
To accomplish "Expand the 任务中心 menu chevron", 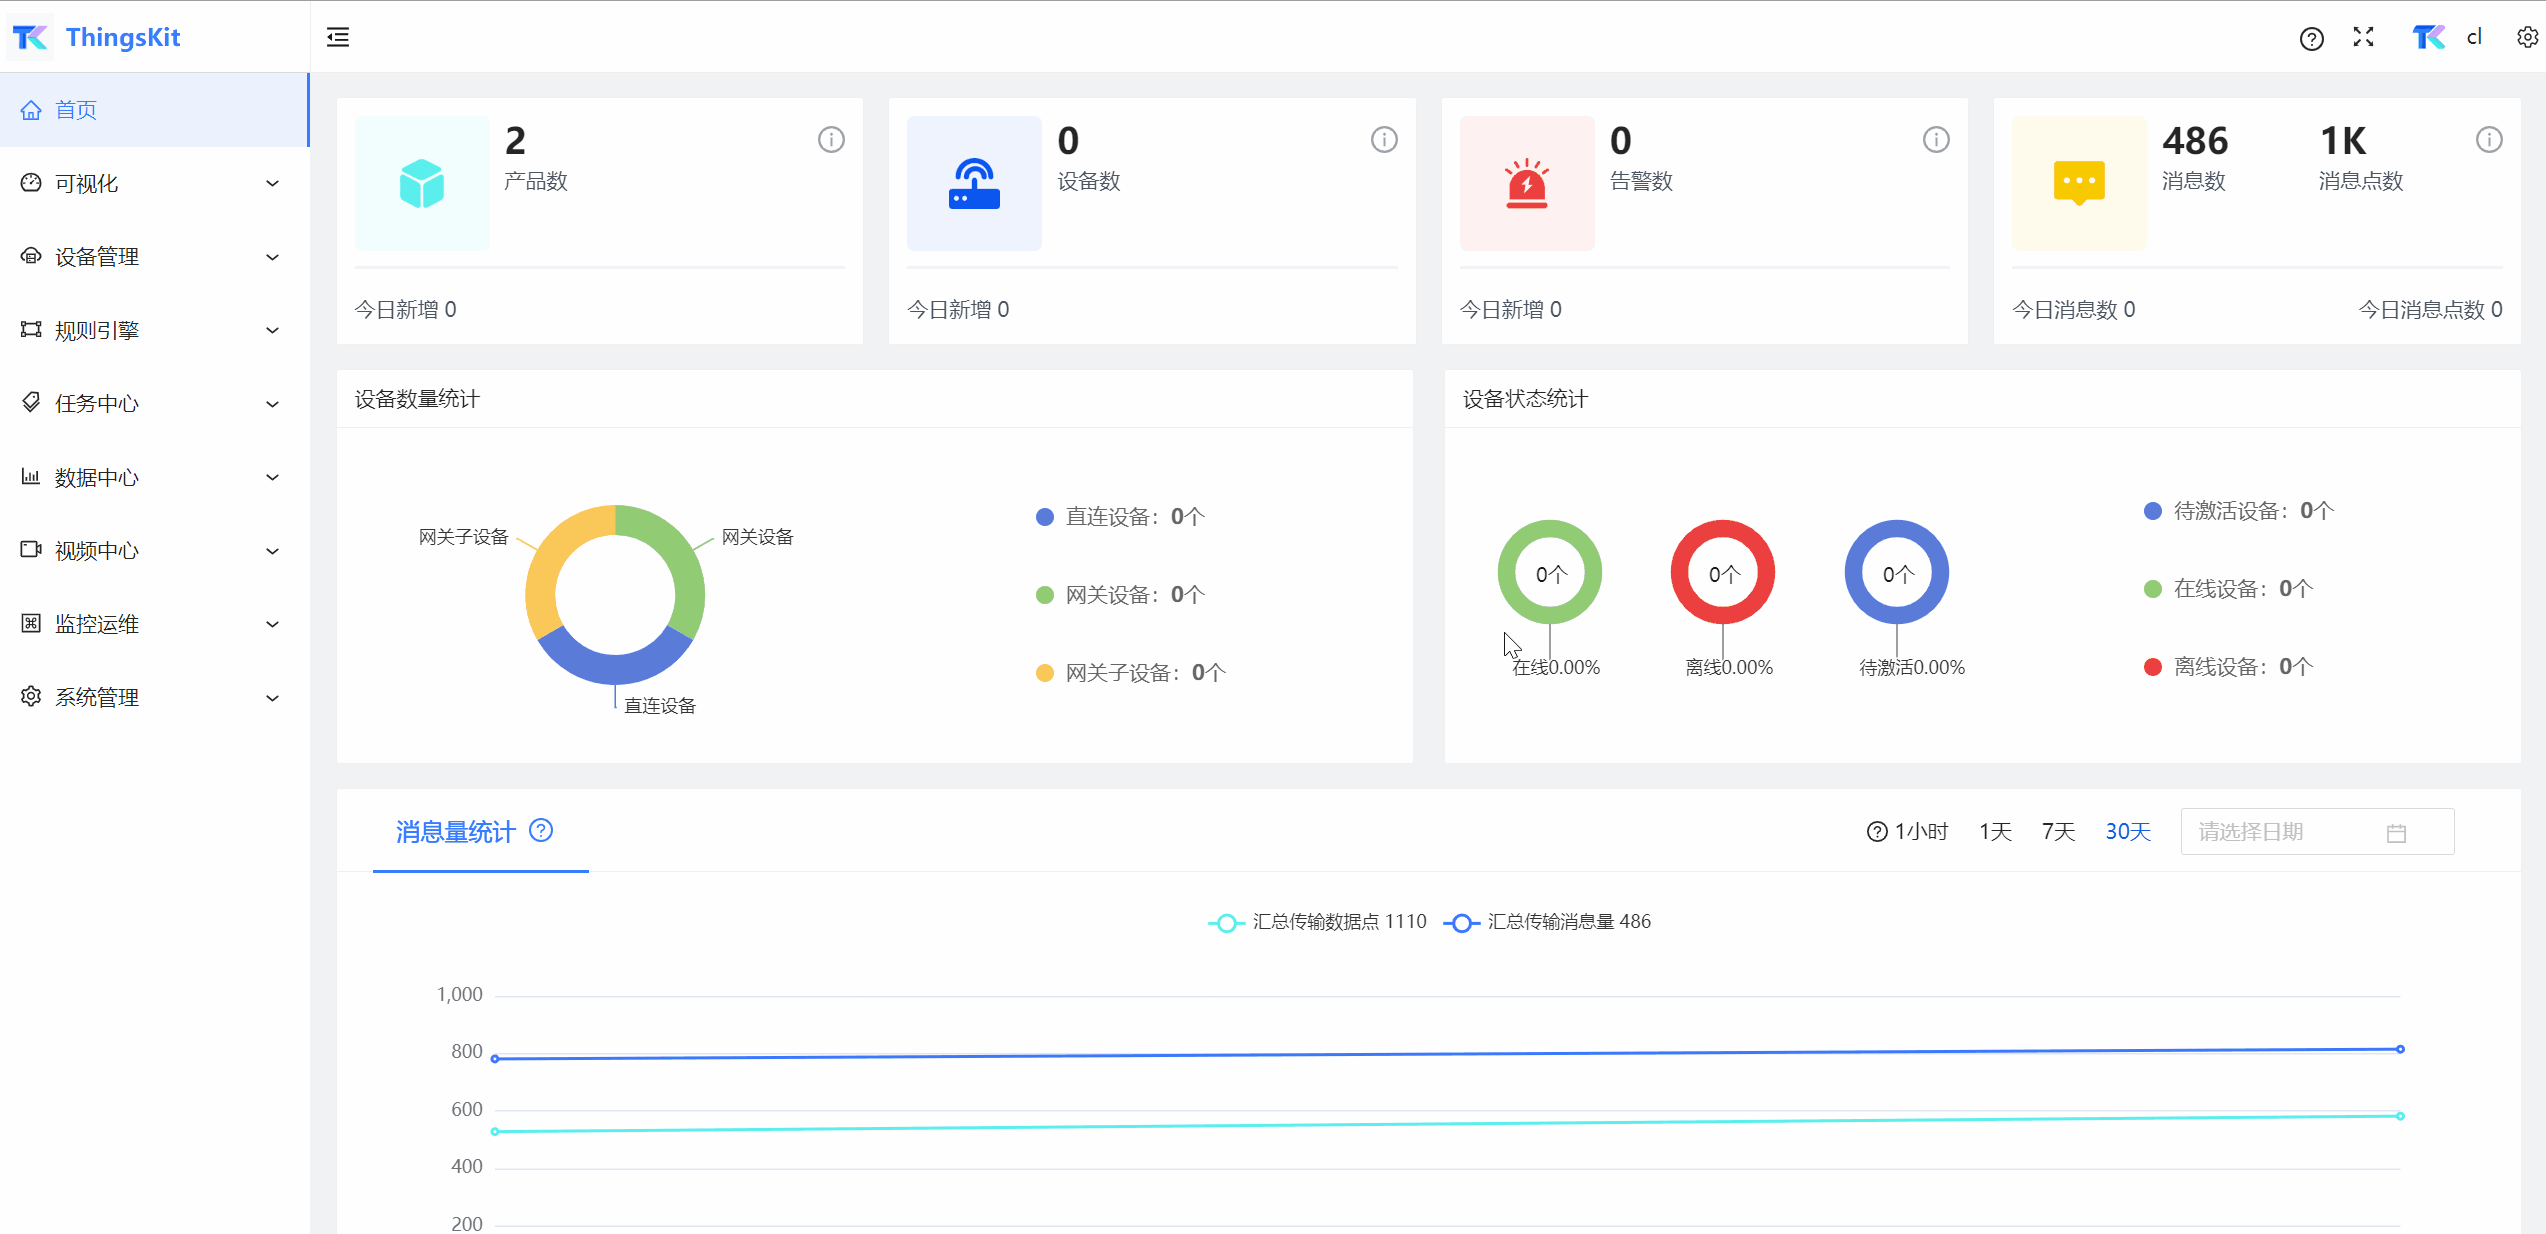I will [x=272, y=404].
